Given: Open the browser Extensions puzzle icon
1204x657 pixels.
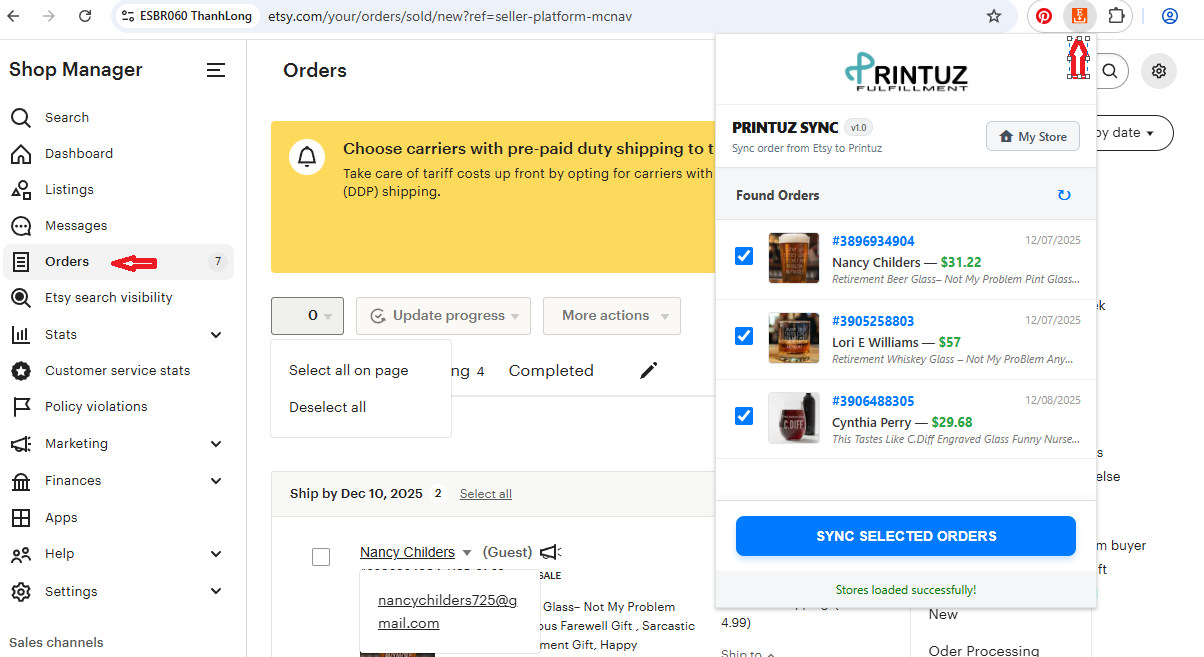Looking at the screenshot, I should 1116,16.
